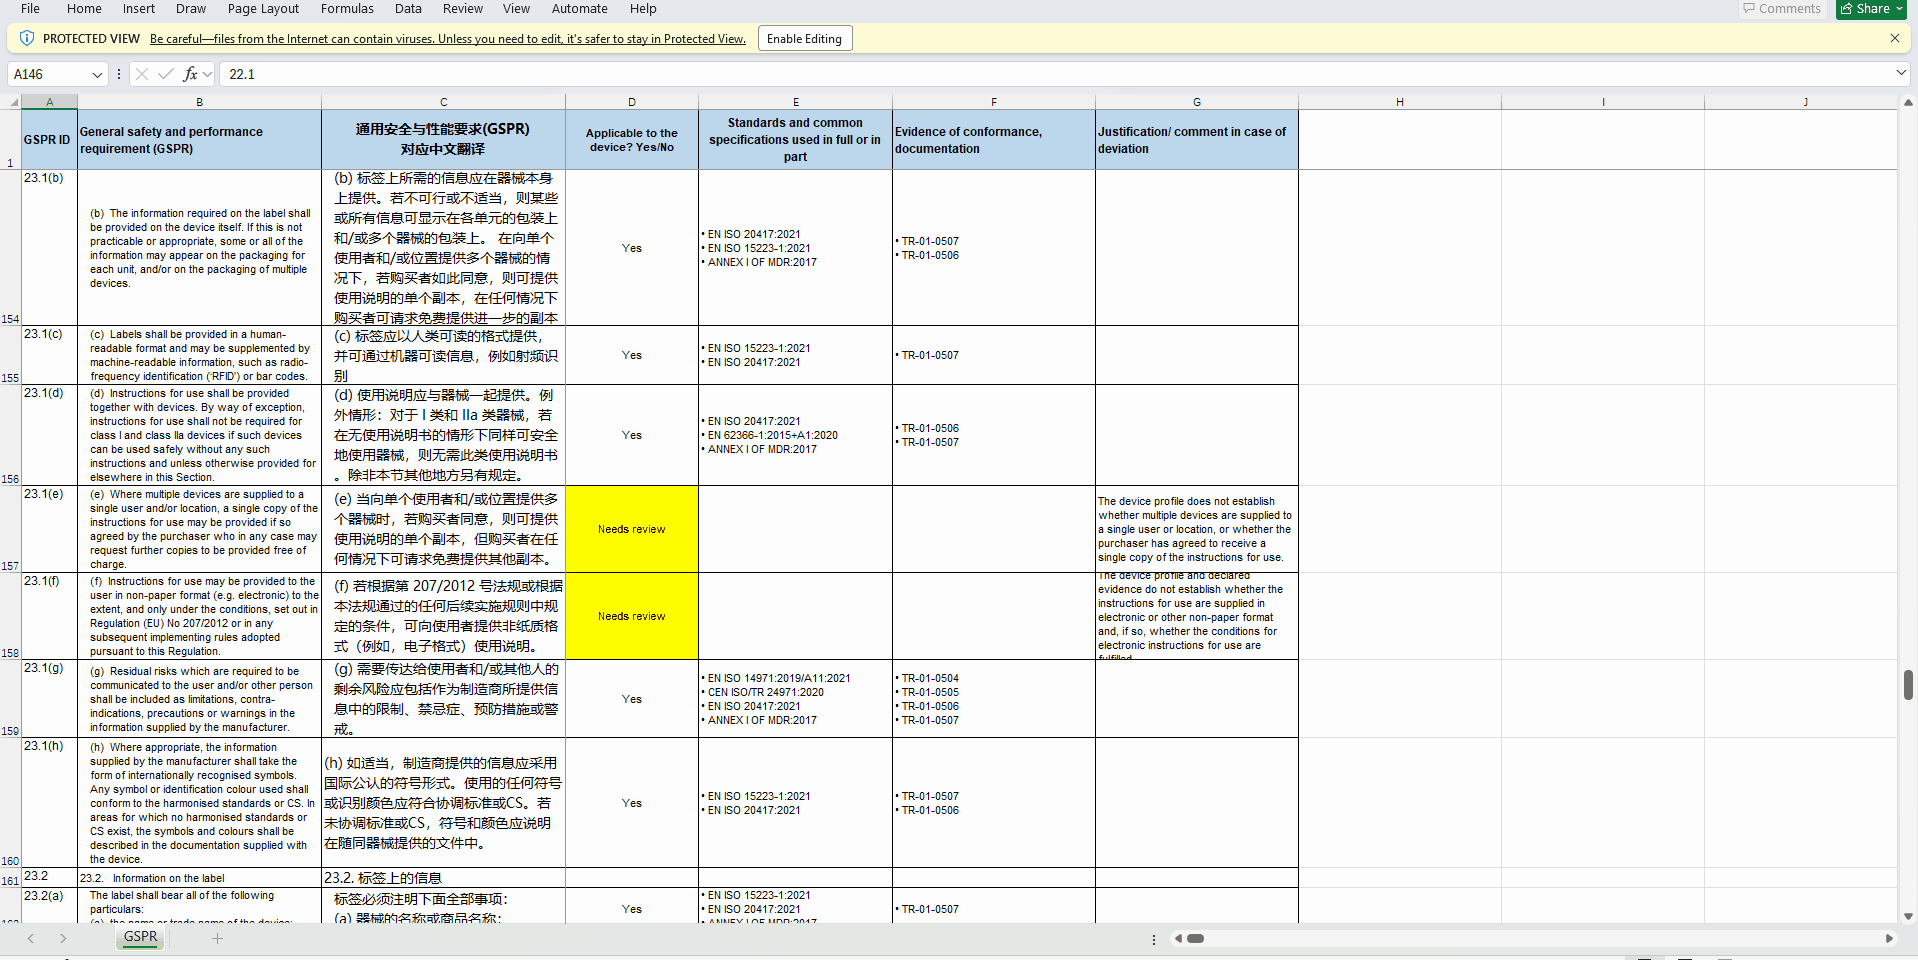
Task: Click the Insert Function fx icon
Action: pos(190,74)
